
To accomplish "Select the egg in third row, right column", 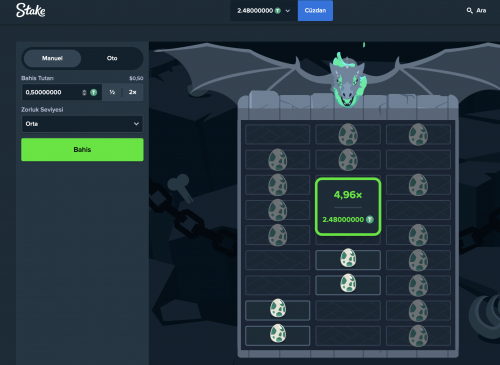I will [418, 185].
